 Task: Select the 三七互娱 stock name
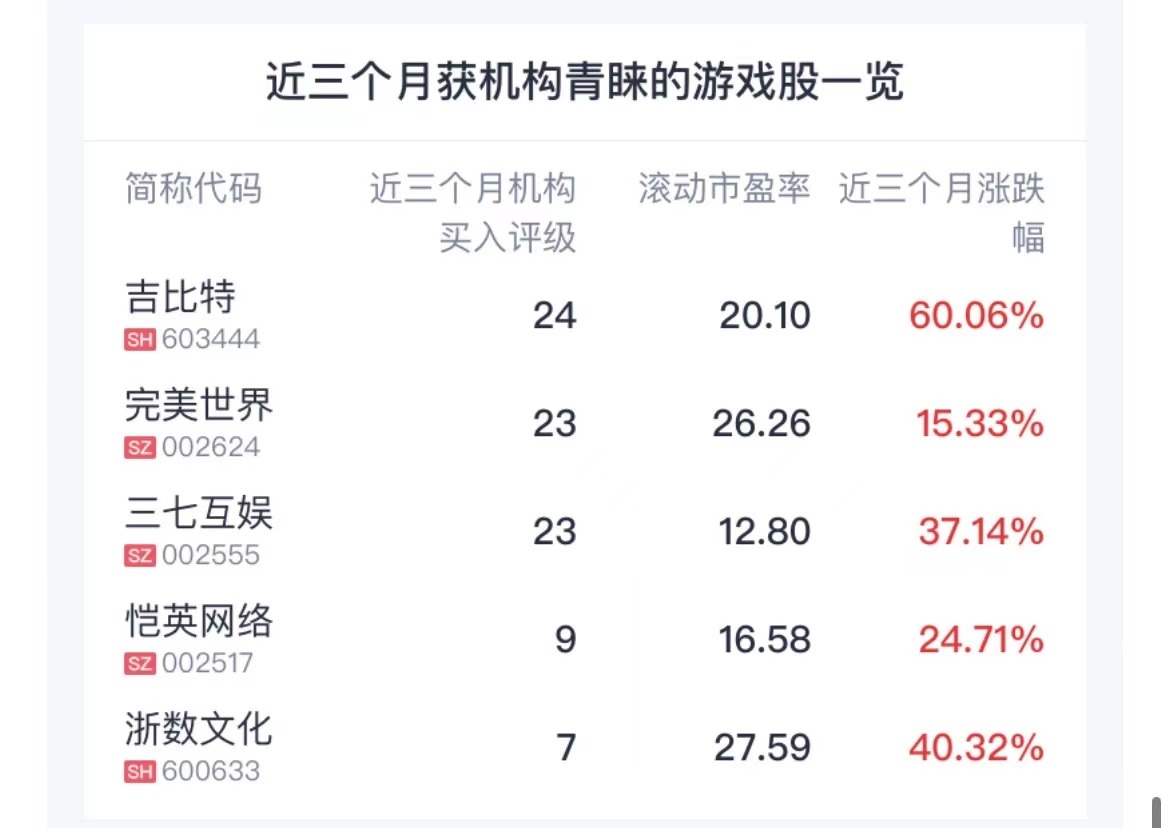point(199,513)
